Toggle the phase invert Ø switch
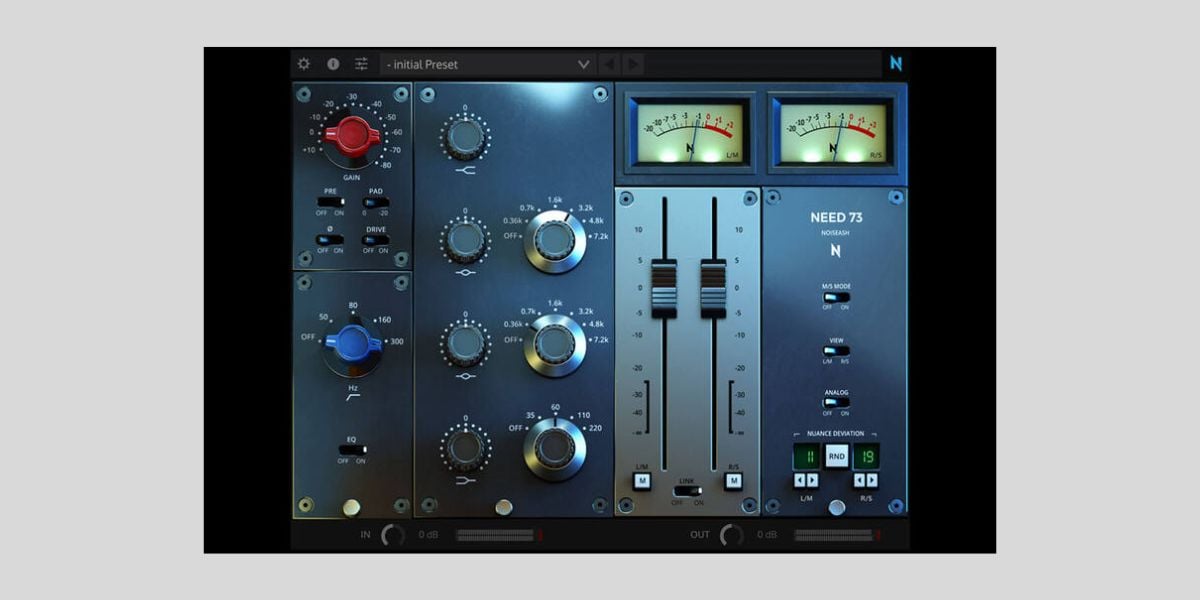 point(330,240)
